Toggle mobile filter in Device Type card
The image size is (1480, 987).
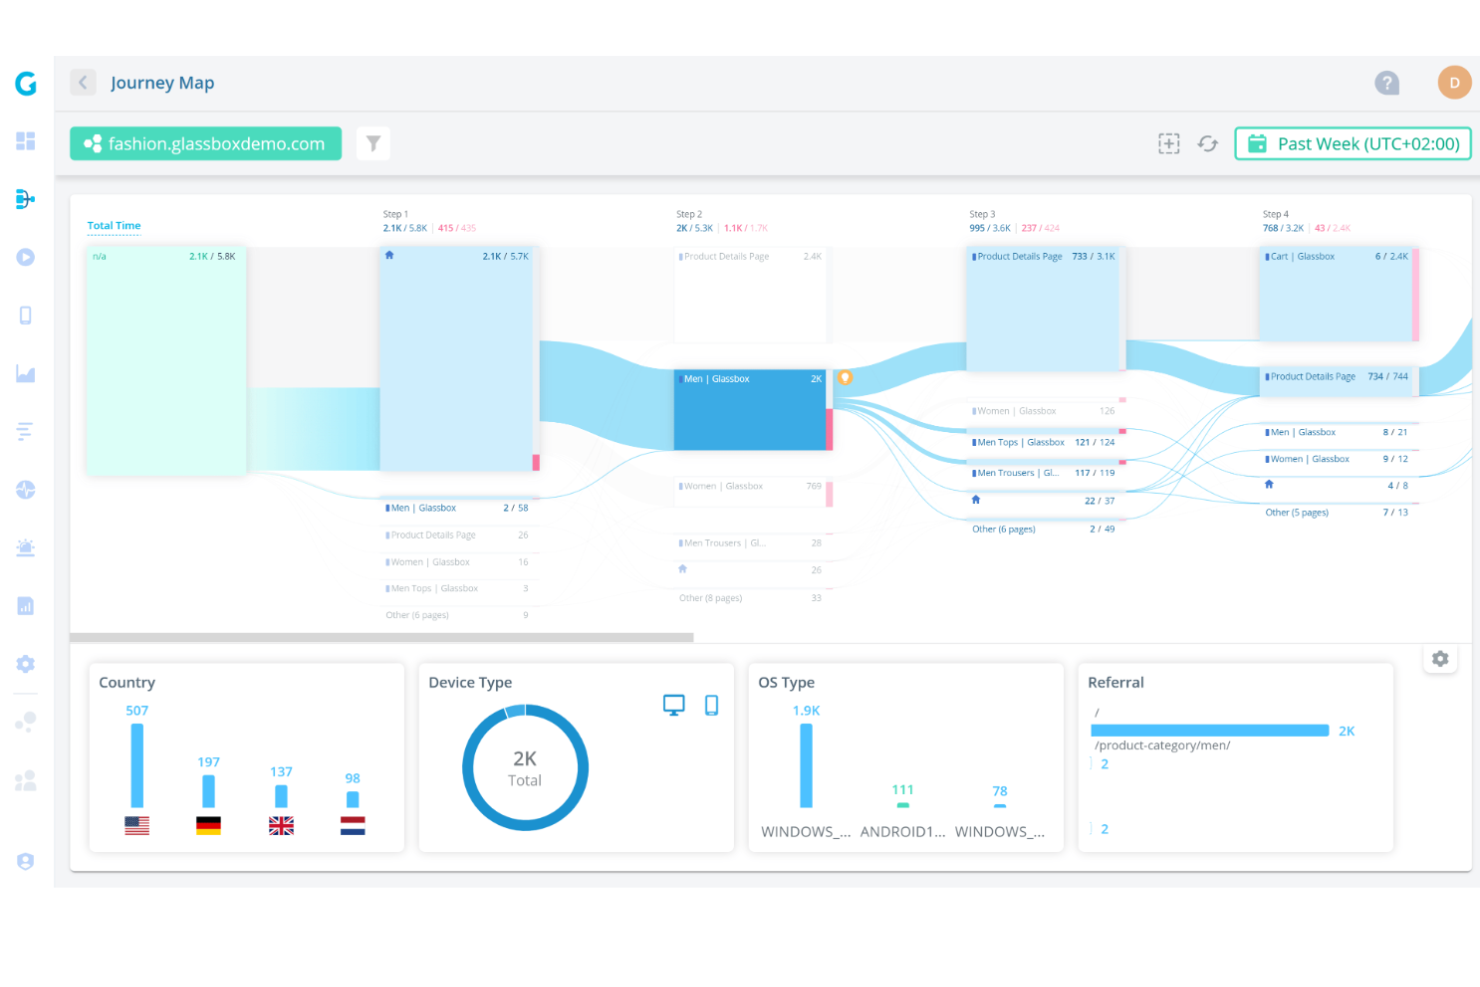[712, 705]
